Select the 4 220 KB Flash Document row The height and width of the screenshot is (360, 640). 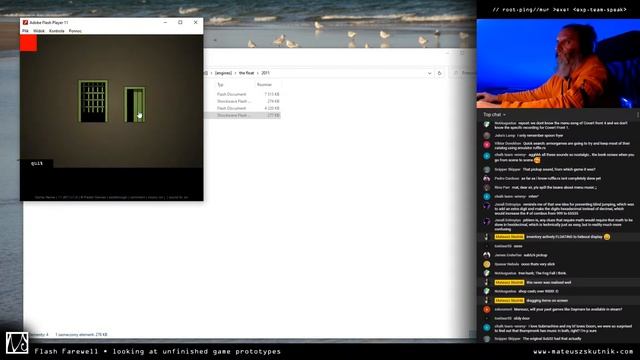242,108
